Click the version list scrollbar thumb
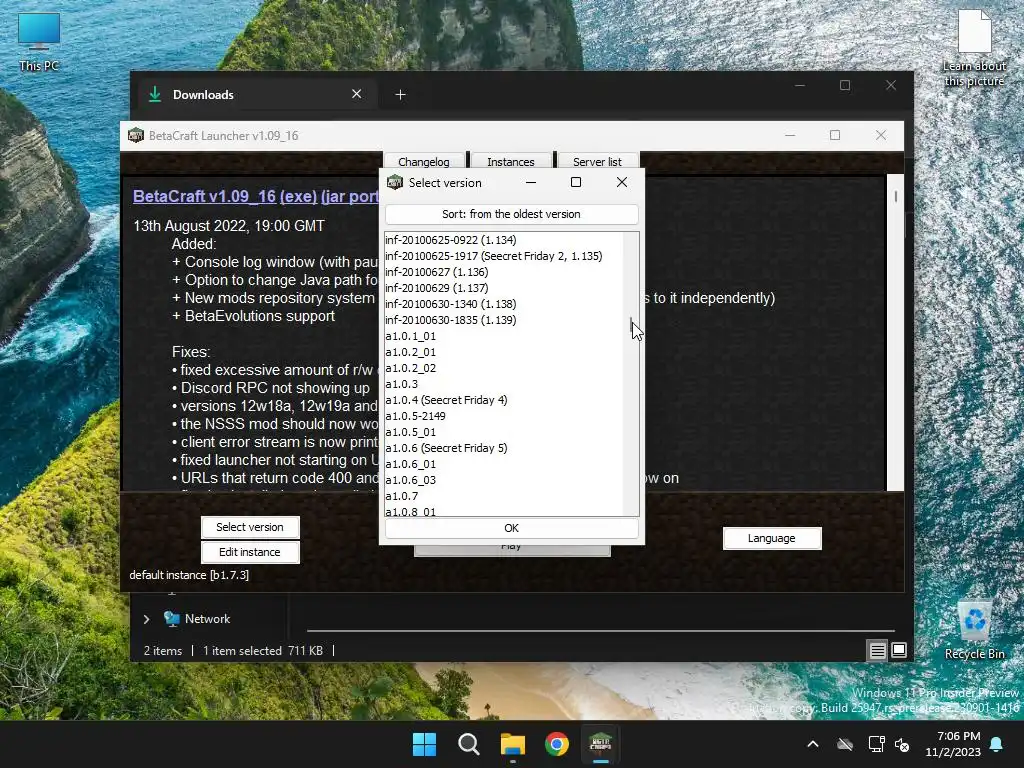The width and height of the screenshot is (1024, 768). pyautogui.click(x=632, y=325)
